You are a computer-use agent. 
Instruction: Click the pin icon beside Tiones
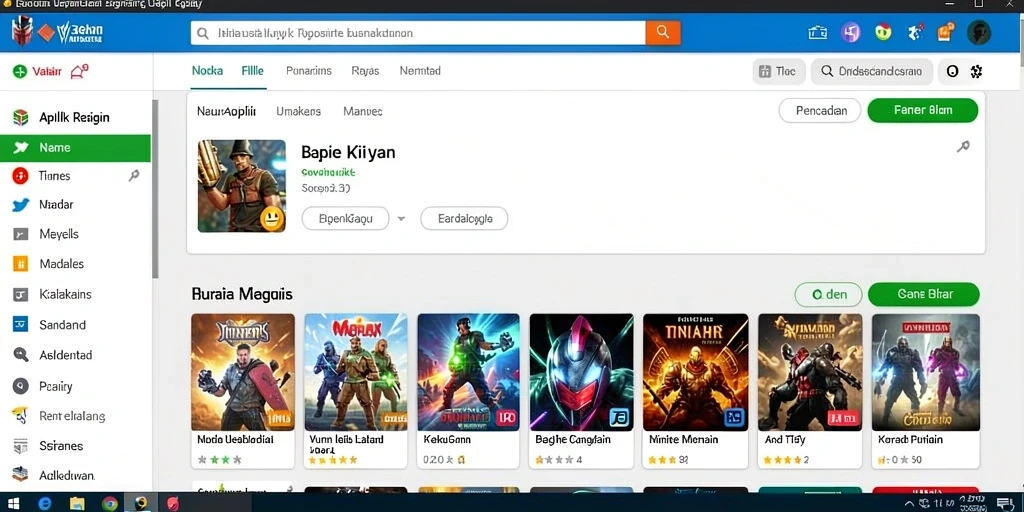pyautogui.click(x=134, y=175)
